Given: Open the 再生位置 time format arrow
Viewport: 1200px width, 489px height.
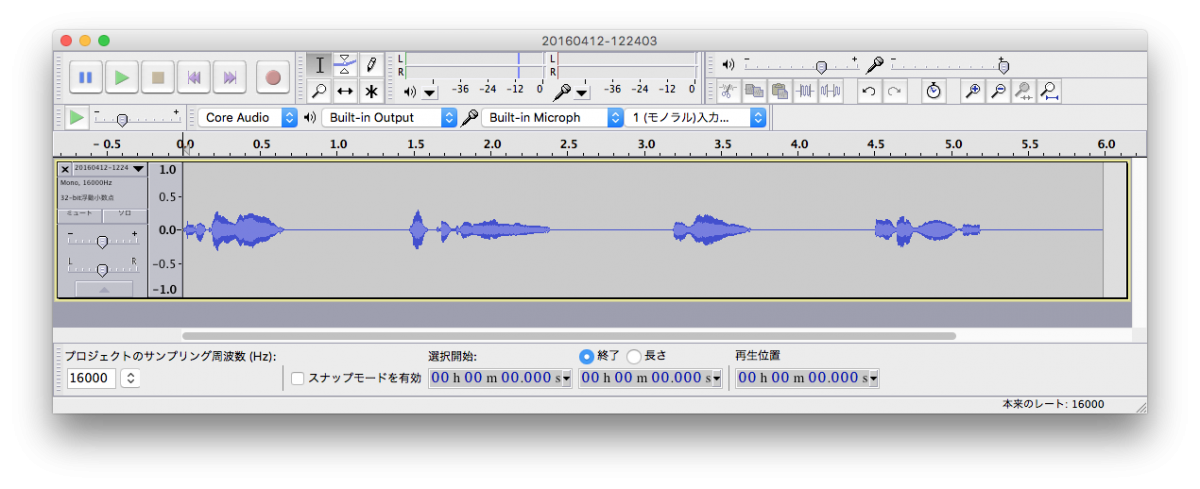Looking at the screenshot, I should click(x=873, y=378).
